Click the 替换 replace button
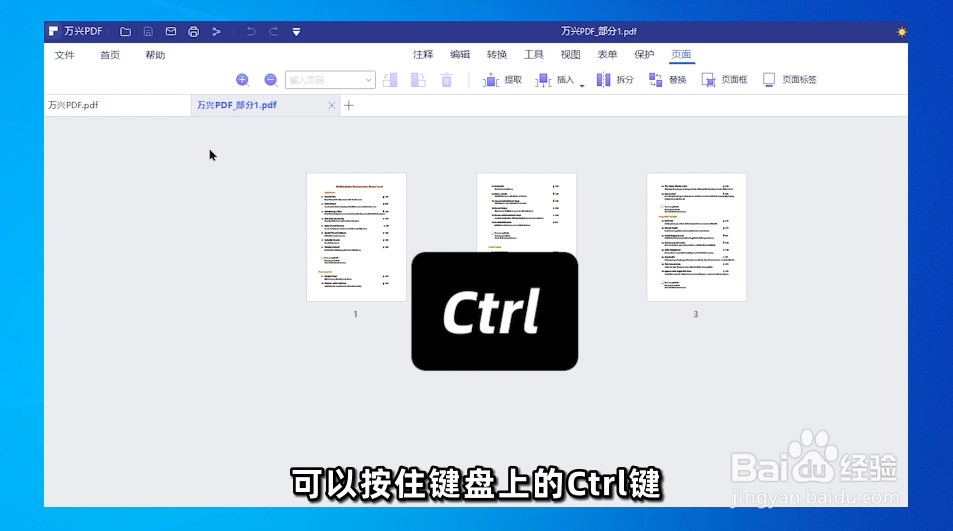The width and height of the screenshot is (953, 531). (667, 80)
